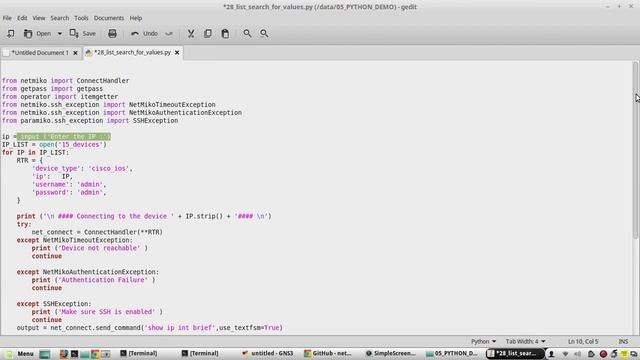Open the File menu

[7, 18]
